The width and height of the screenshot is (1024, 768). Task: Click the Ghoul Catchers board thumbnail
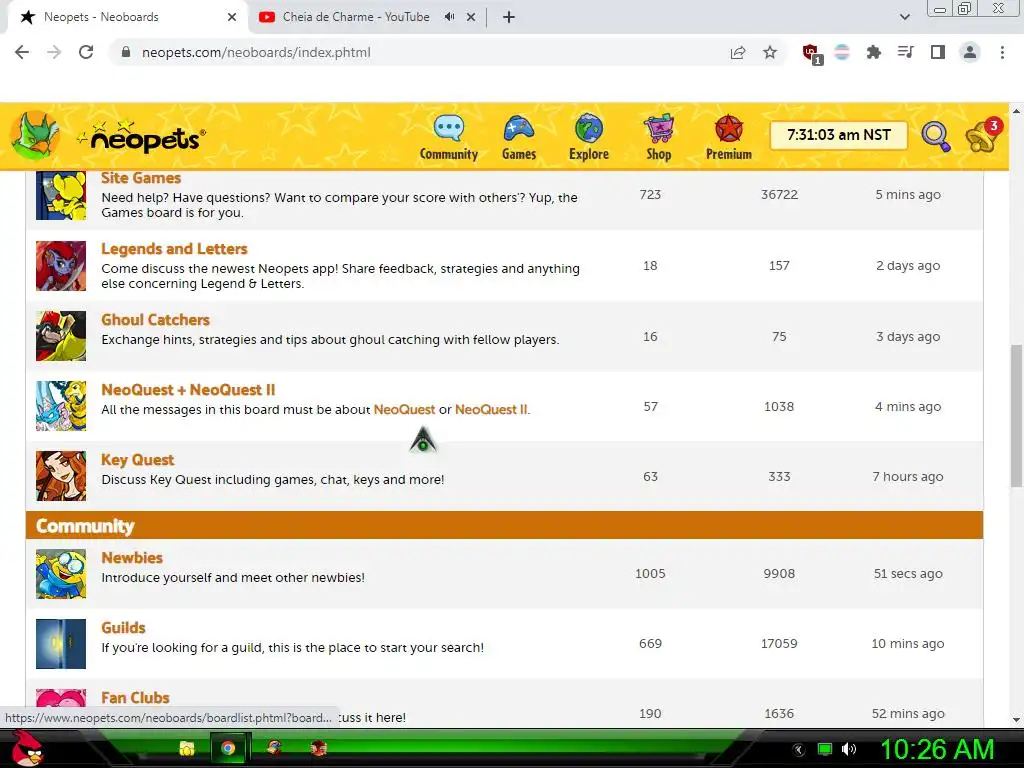tap(61, 336)
